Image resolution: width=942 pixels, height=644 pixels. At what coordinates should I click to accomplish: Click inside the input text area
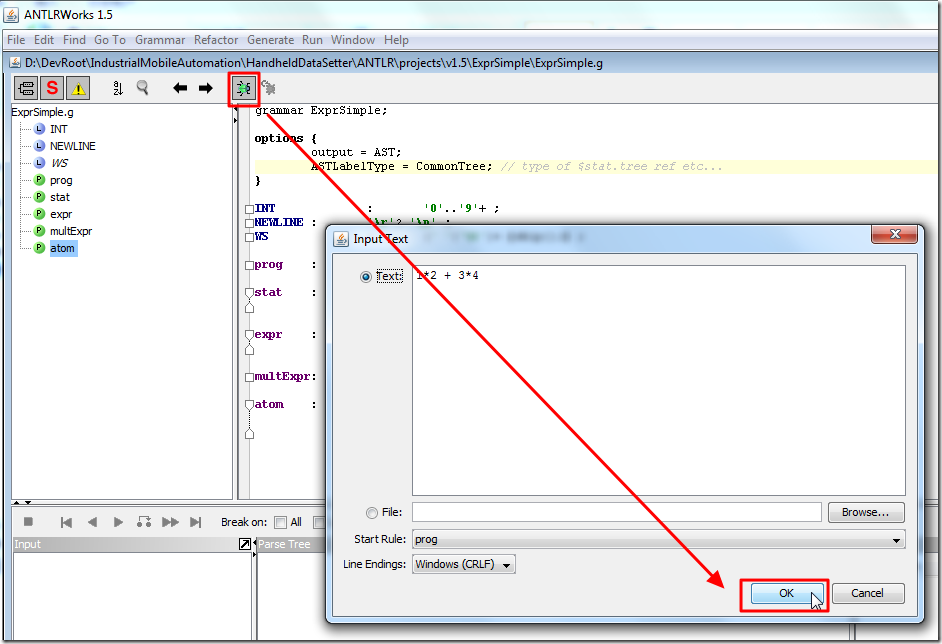click(658, 380)
